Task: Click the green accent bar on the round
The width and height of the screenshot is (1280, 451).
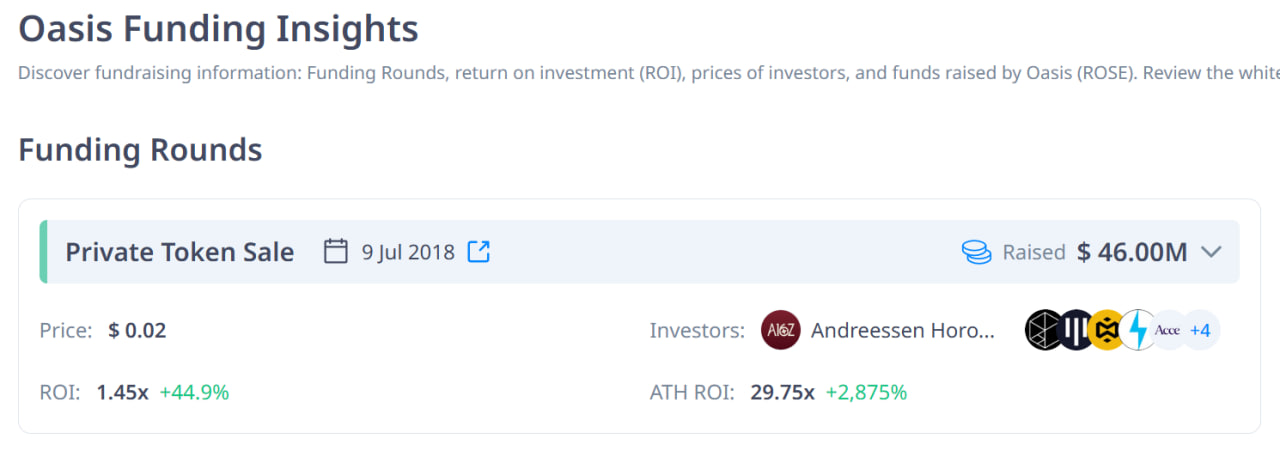Action: [x=43, y=252]
